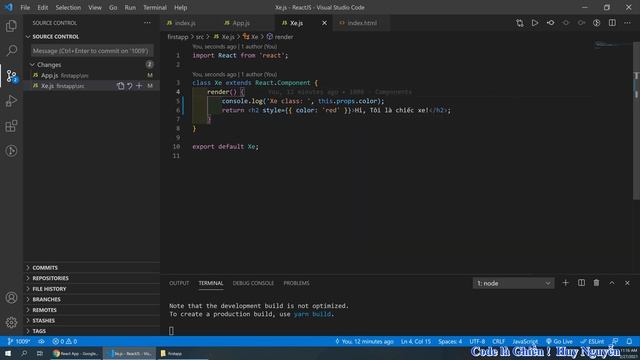Click ESLint status in the status bar
Image resolution: width=640 pixels, height=360 pixels.
(593, 341)
